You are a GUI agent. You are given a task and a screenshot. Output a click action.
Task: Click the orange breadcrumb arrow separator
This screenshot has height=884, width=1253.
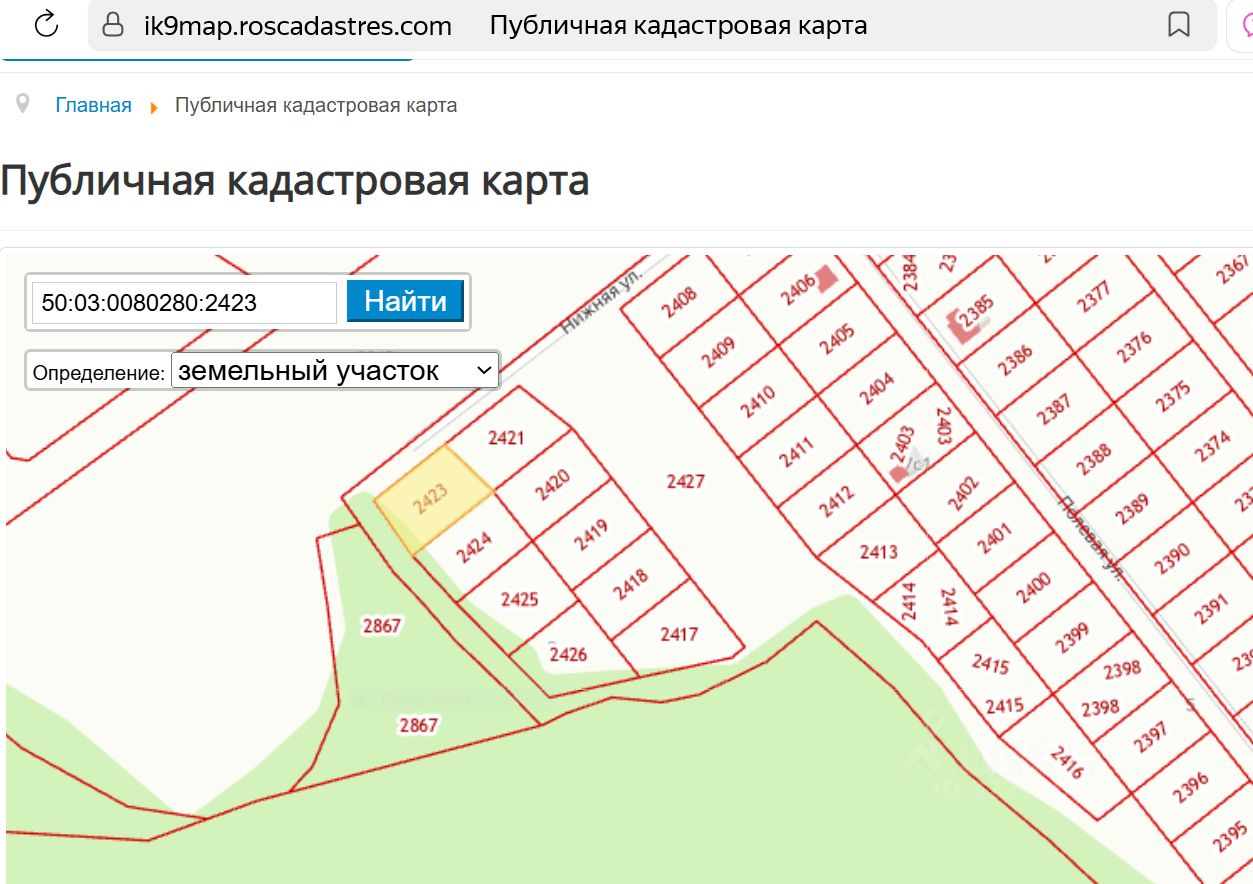coord(154,106)
